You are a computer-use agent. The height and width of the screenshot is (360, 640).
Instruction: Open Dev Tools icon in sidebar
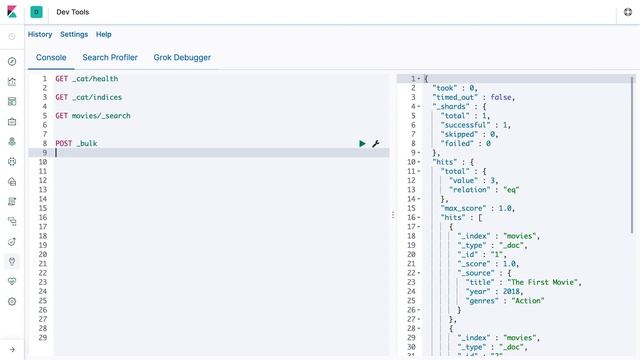(x=12, y=262)
